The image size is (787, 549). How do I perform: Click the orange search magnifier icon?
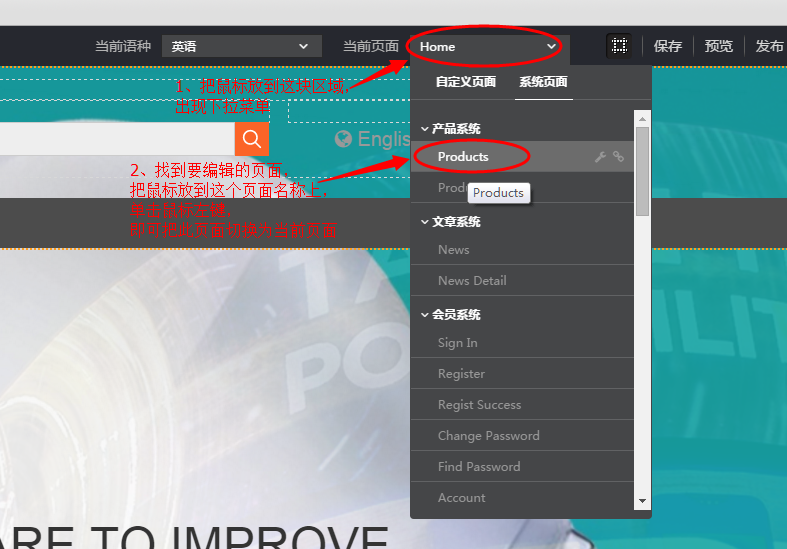click(251, 139)
